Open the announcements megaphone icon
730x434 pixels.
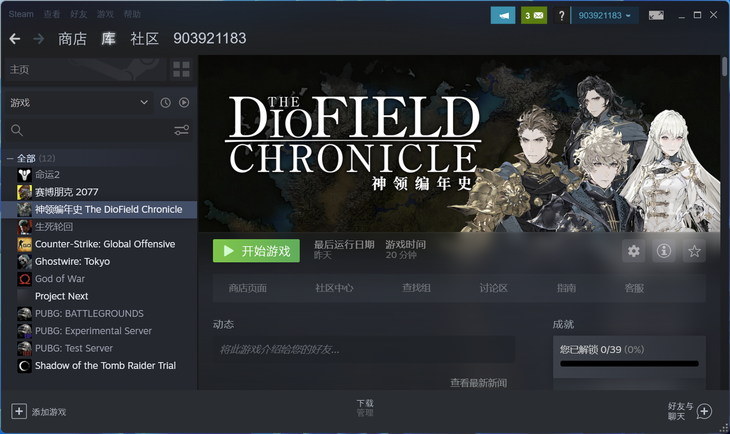[503, 15]
